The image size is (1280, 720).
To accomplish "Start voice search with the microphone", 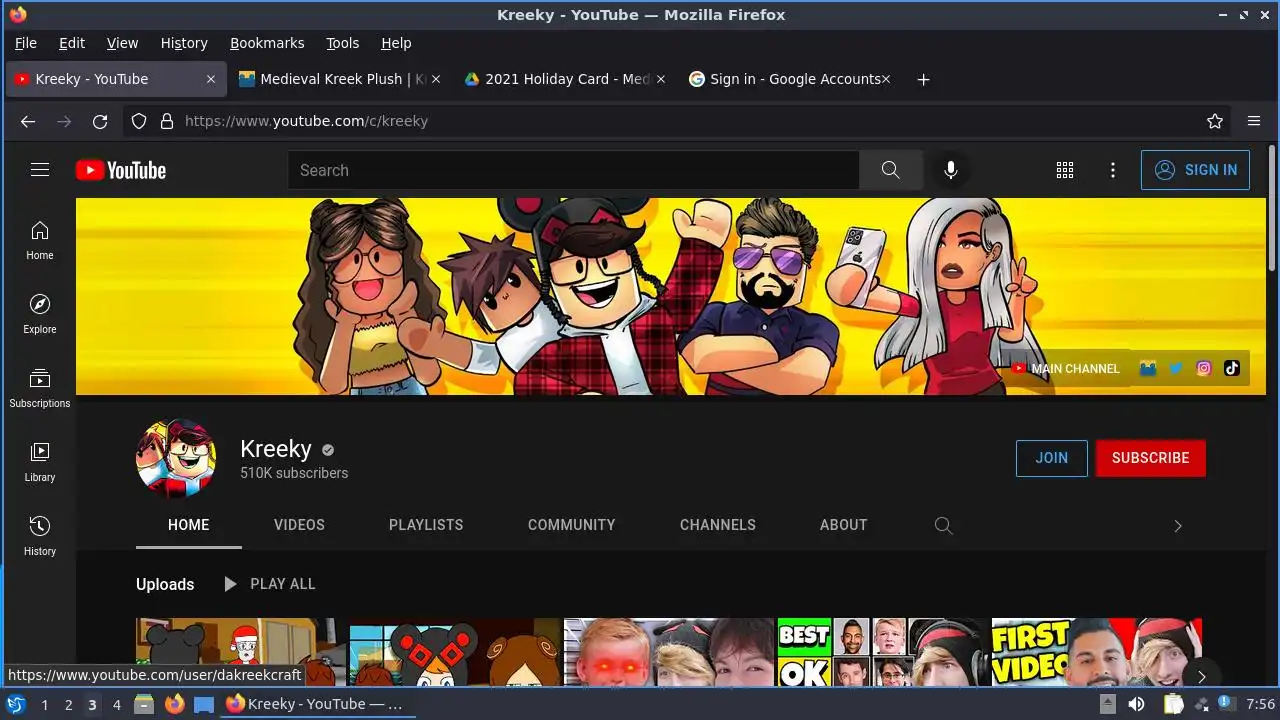I will pyautogui.click(x=951, y=170).
